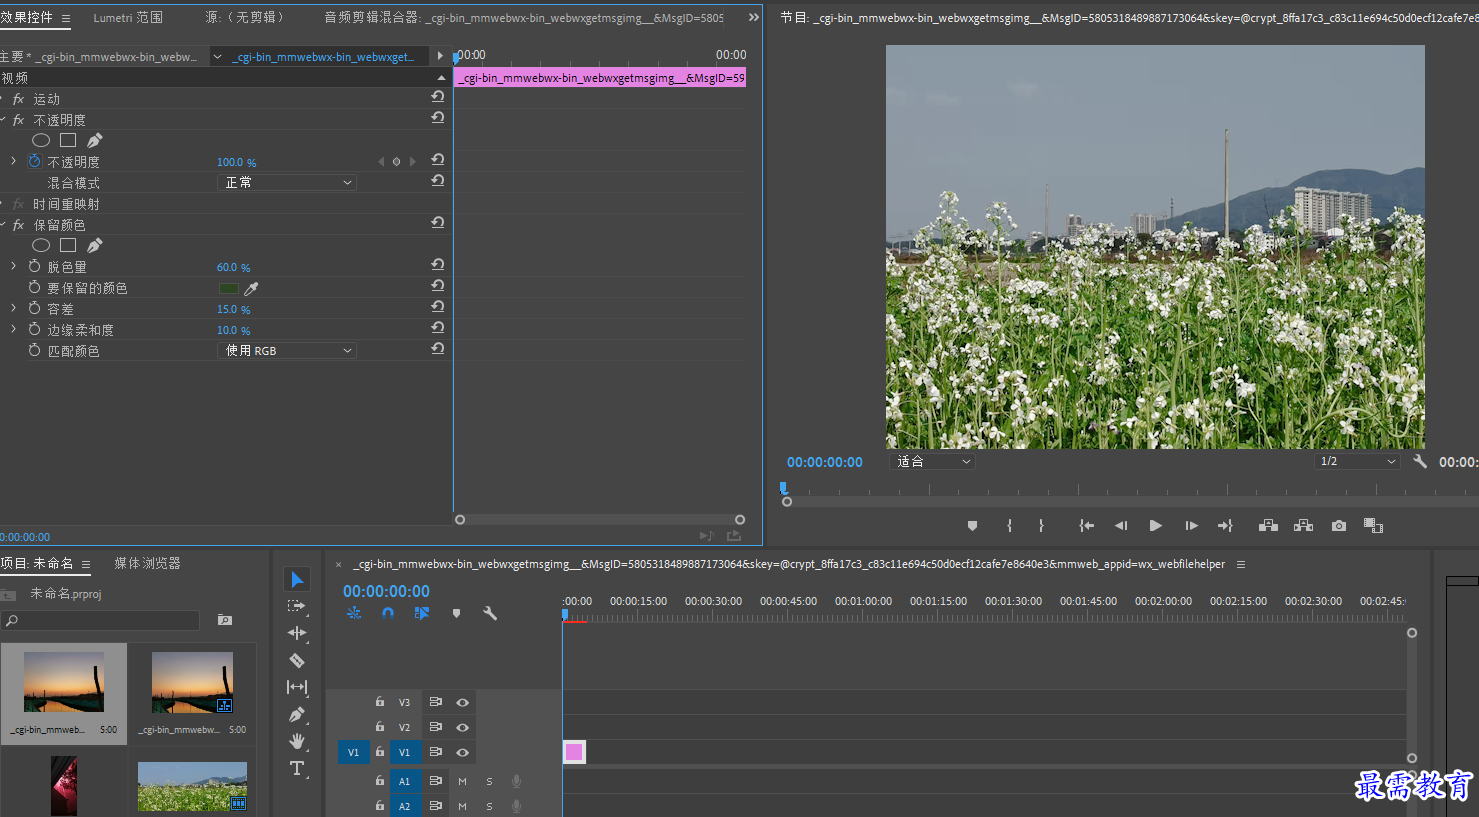
Task: Switch to 效果控件 tab
Action: coord(27,17)
